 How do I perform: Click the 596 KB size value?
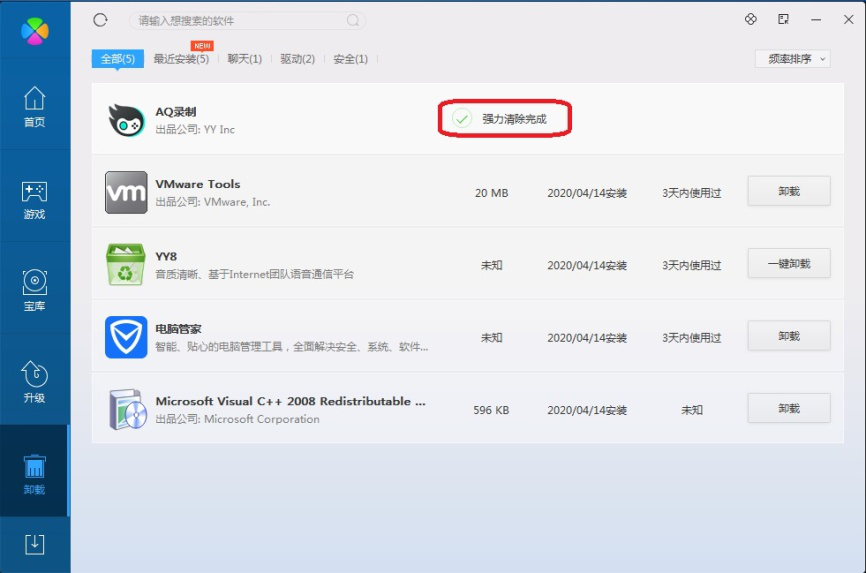click(x=491, y=410)
